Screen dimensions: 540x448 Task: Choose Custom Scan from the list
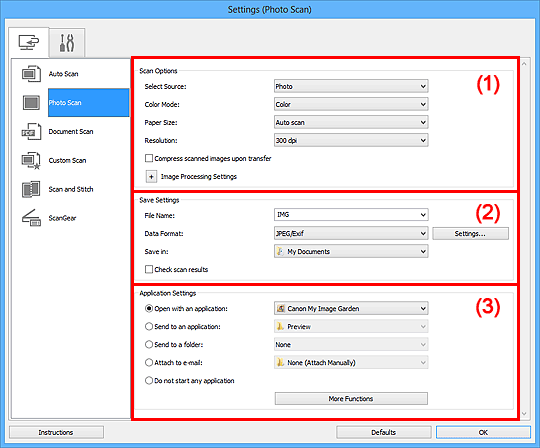coord(67,160)
